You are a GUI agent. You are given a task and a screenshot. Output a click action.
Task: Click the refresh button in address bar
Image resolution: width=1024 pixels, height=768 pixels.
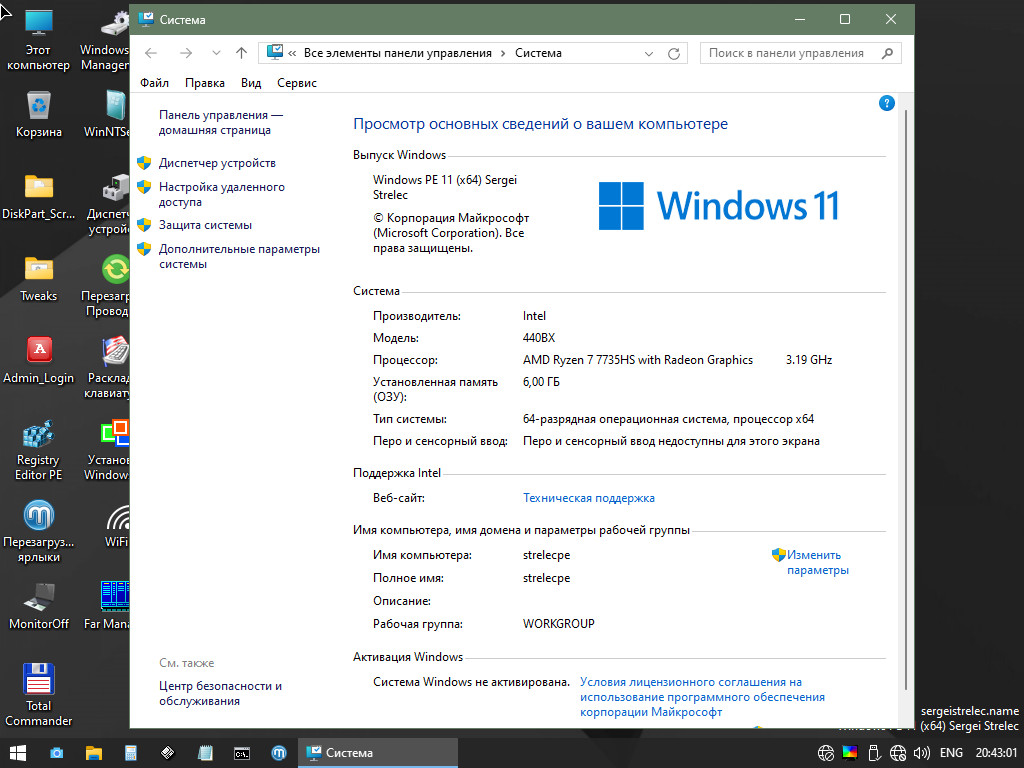674,54
